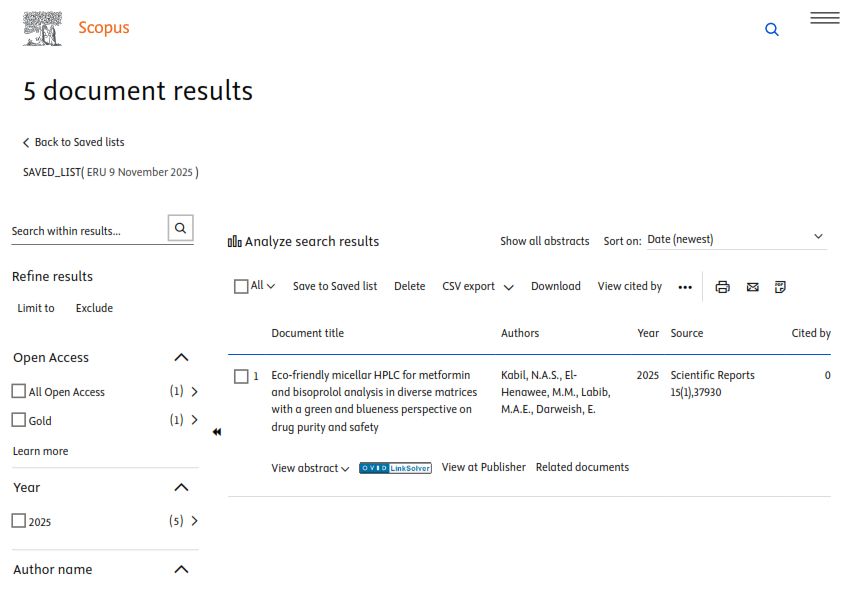Open View at Publisher link
The width and height of the screenshot is (842, 595).
[x=483, y=467]
